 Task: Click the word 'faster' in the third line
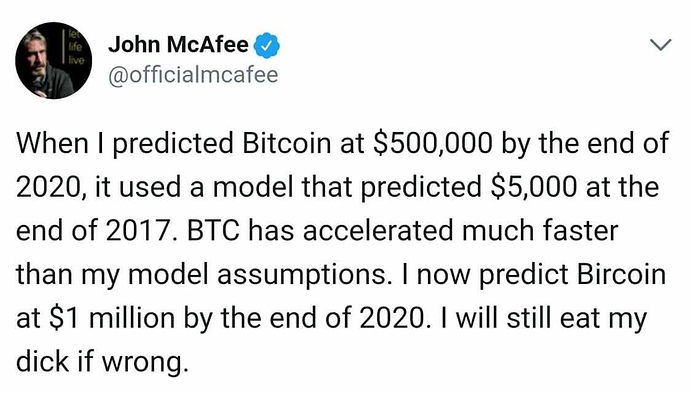pos(580,231)
